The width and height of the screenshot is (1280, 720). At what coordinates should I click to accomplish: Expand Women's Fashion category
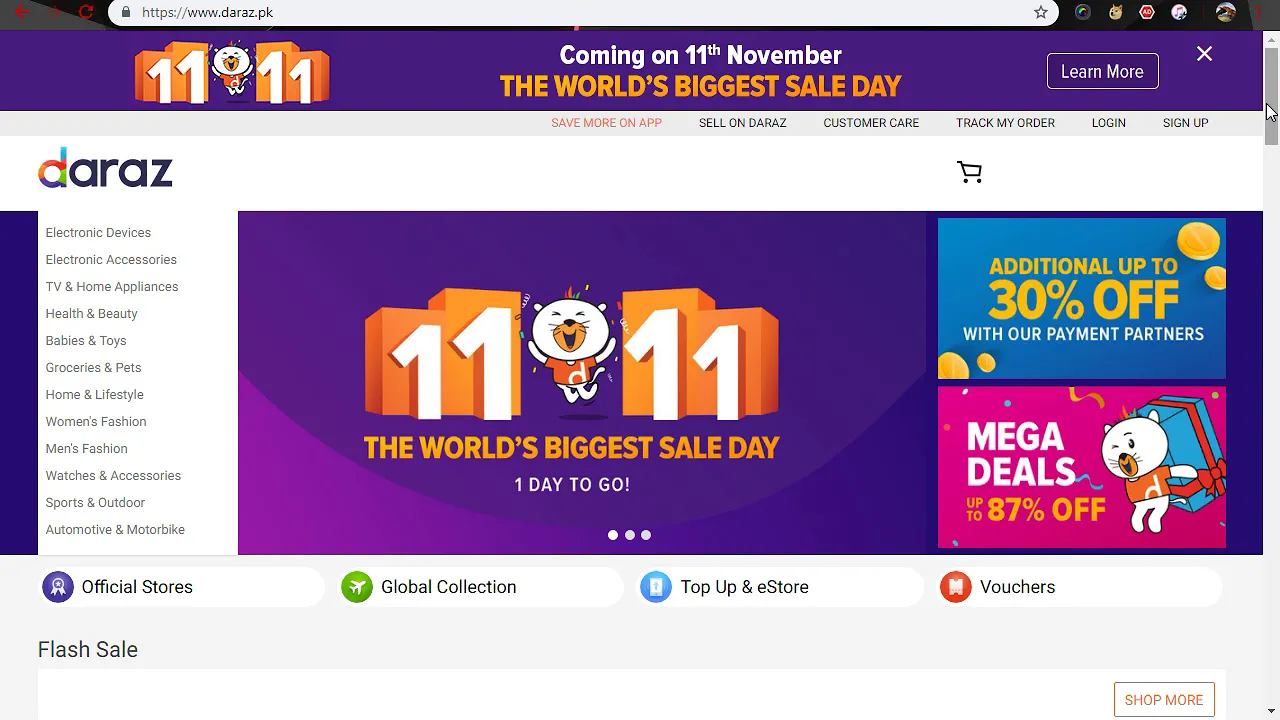click(96, 421)
